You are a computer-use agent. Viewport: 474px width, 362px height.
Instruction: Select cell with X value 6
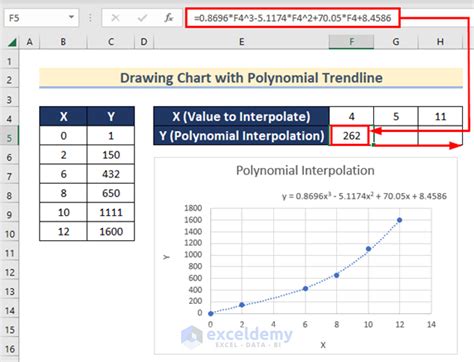63,174
